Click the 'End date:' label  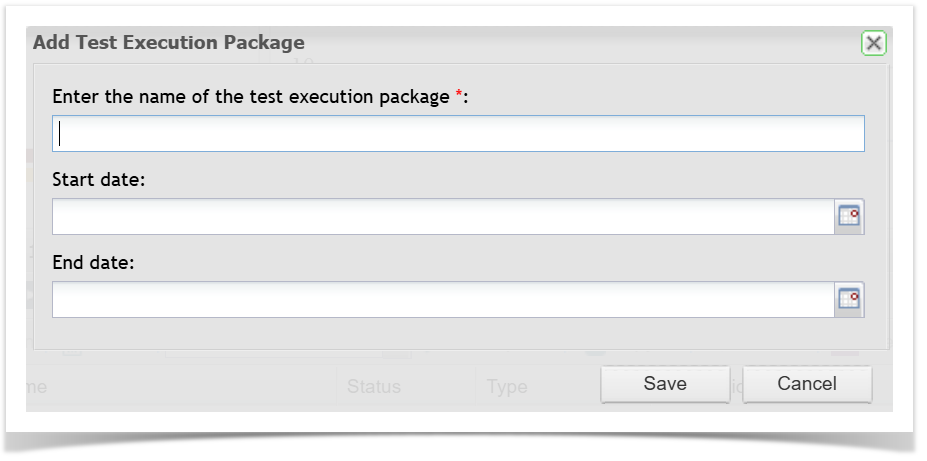point(93,263)
